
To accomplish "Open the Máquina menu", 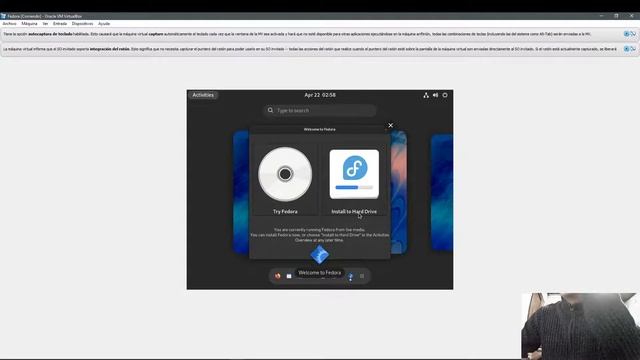I will [x=29, y=24].
